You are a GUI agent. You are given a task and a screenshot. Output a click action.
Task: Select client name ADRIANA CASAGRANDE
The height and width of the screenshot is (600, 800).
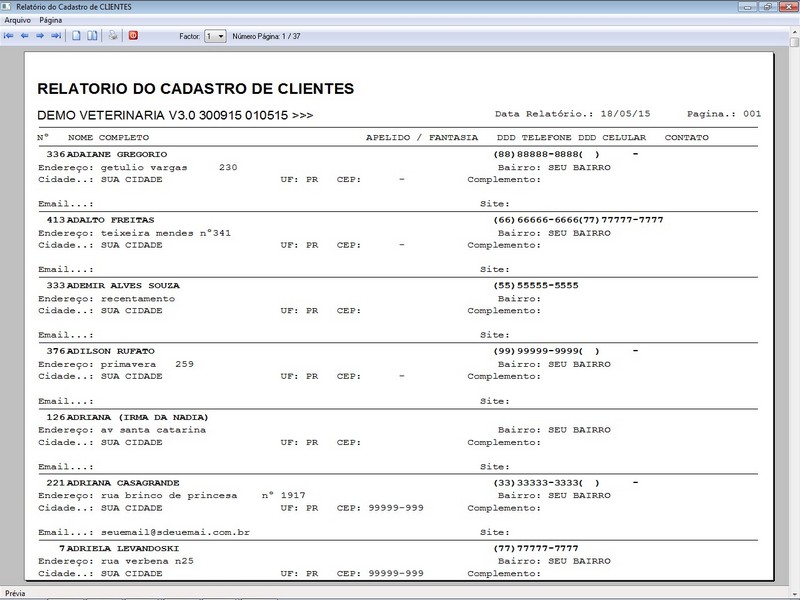coord(123,483)
